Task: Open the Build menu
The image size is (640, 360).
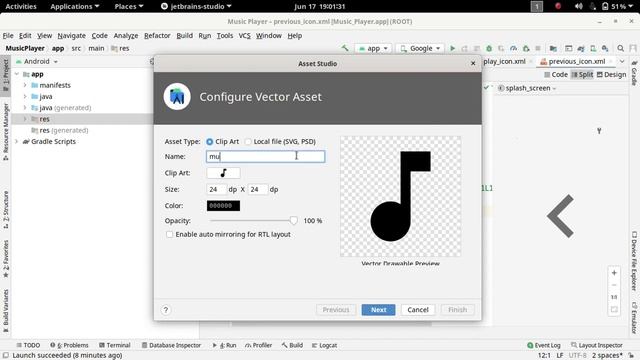Action: (184, 36)
